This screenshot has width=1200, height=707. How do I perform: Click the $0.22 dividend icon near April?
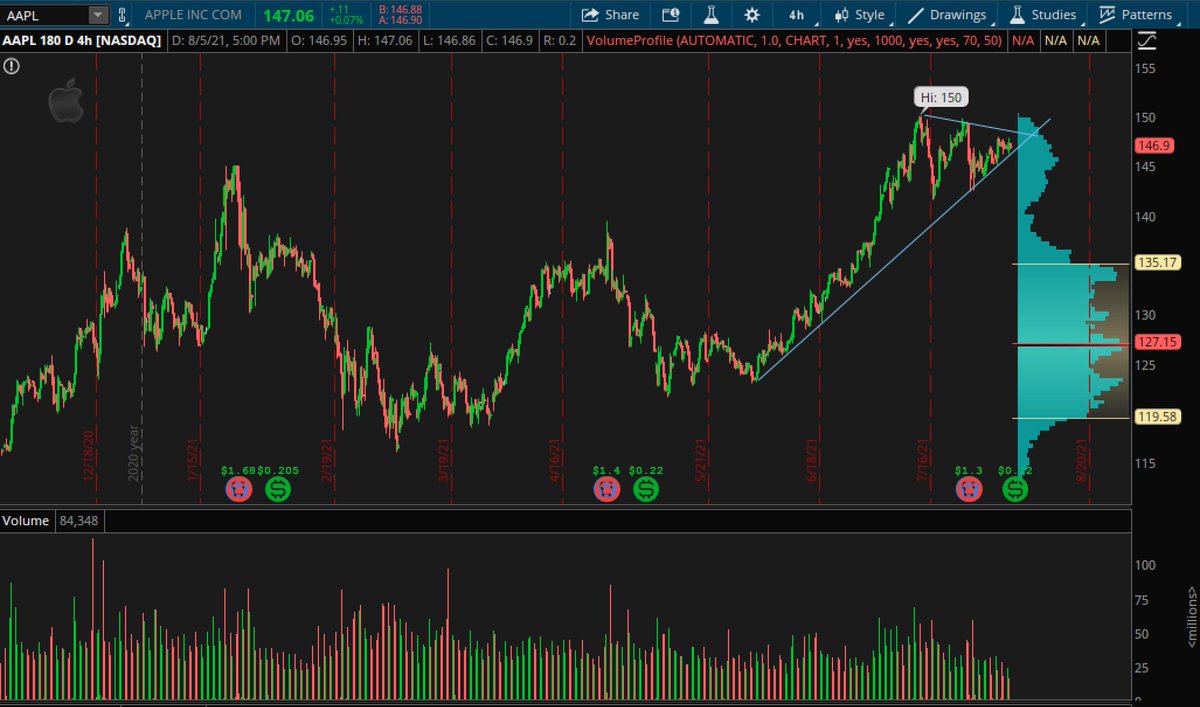646,489
